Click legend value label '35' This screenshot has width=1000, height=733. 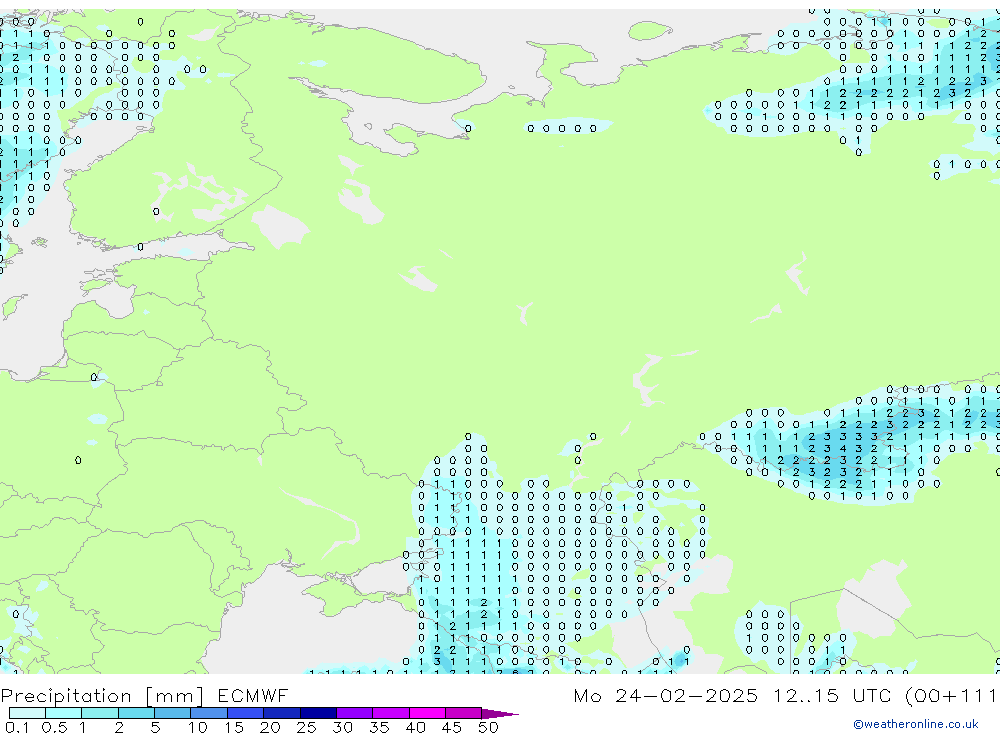tap(379, 727)
